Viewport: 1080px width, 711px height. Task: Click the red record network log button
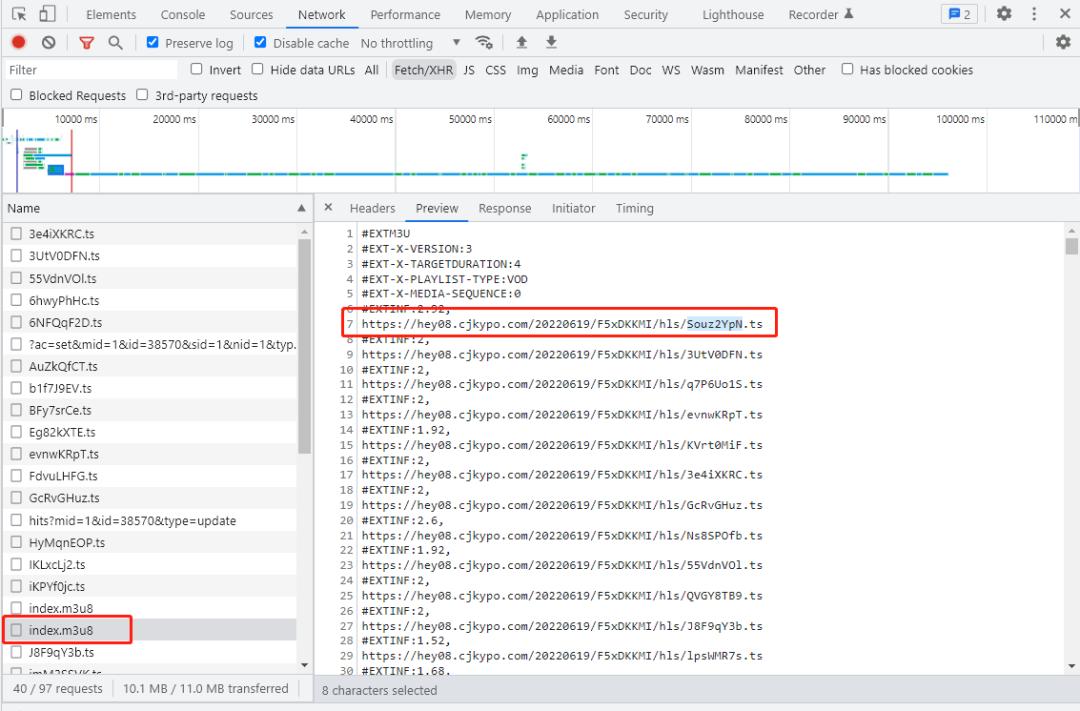(x=18, y=43)
